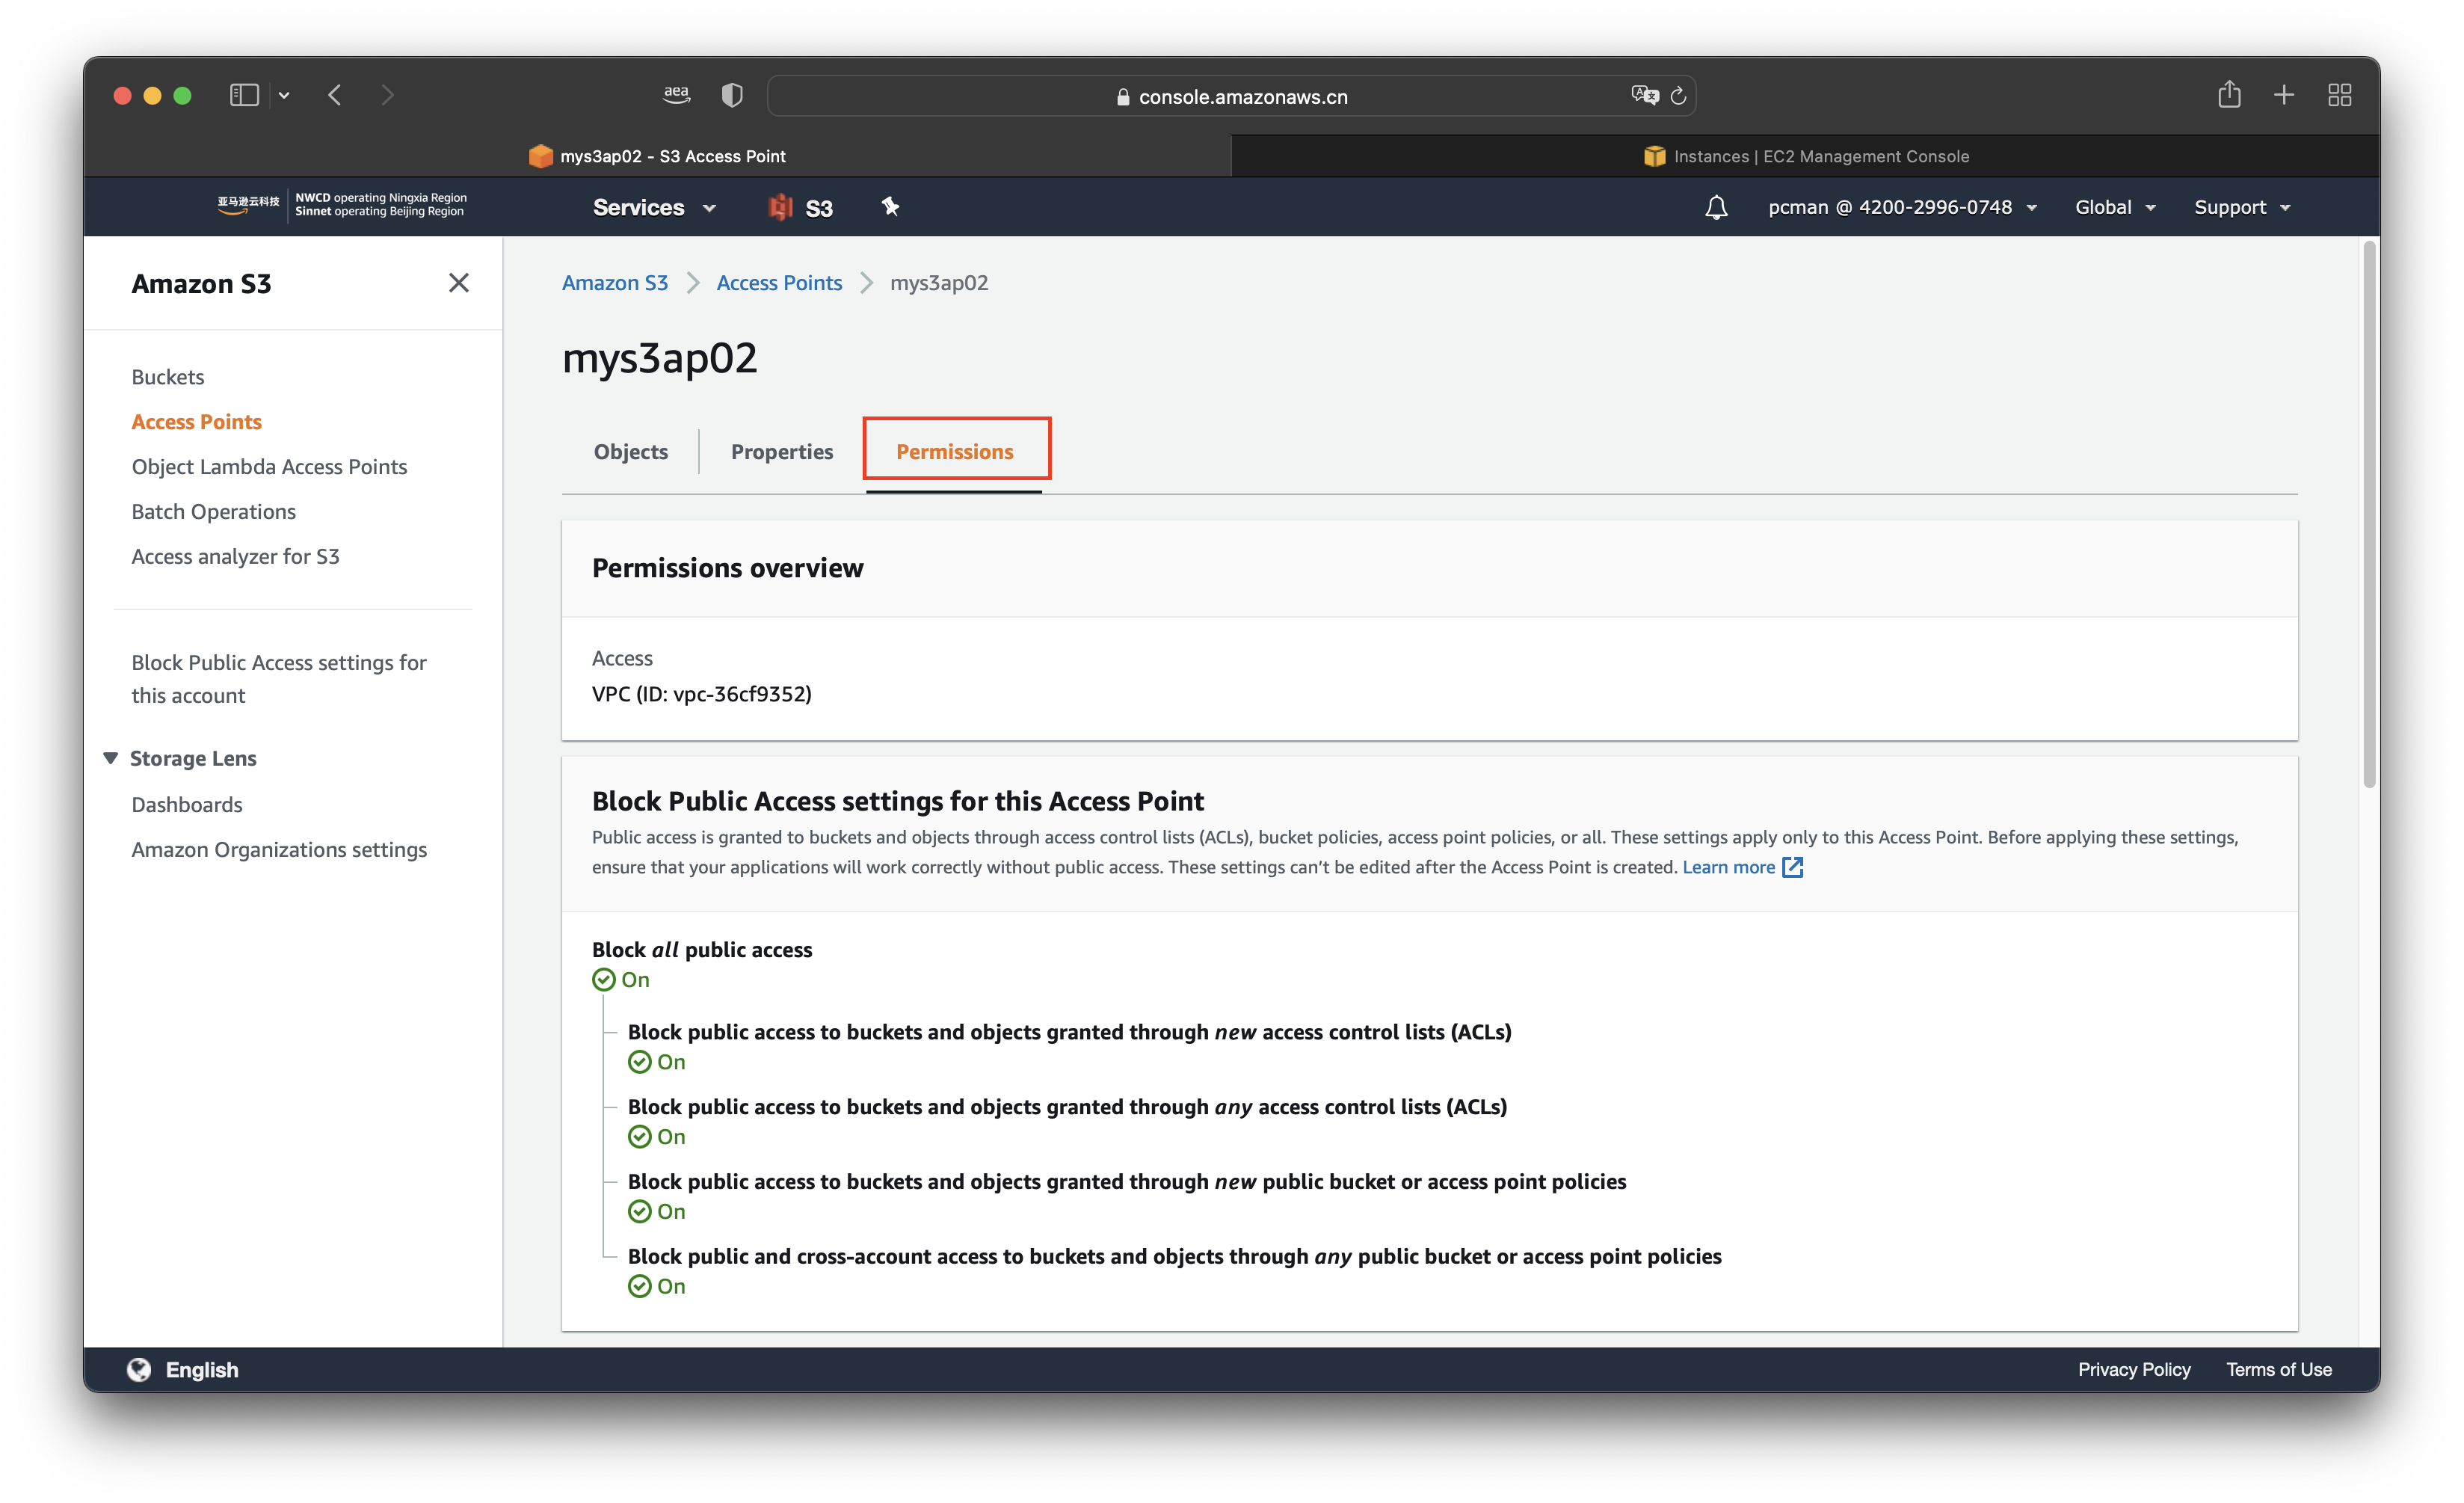Open the Global region dropdown
Viewport: 2464px width, 1503px height.
(x=2114, y=207)
